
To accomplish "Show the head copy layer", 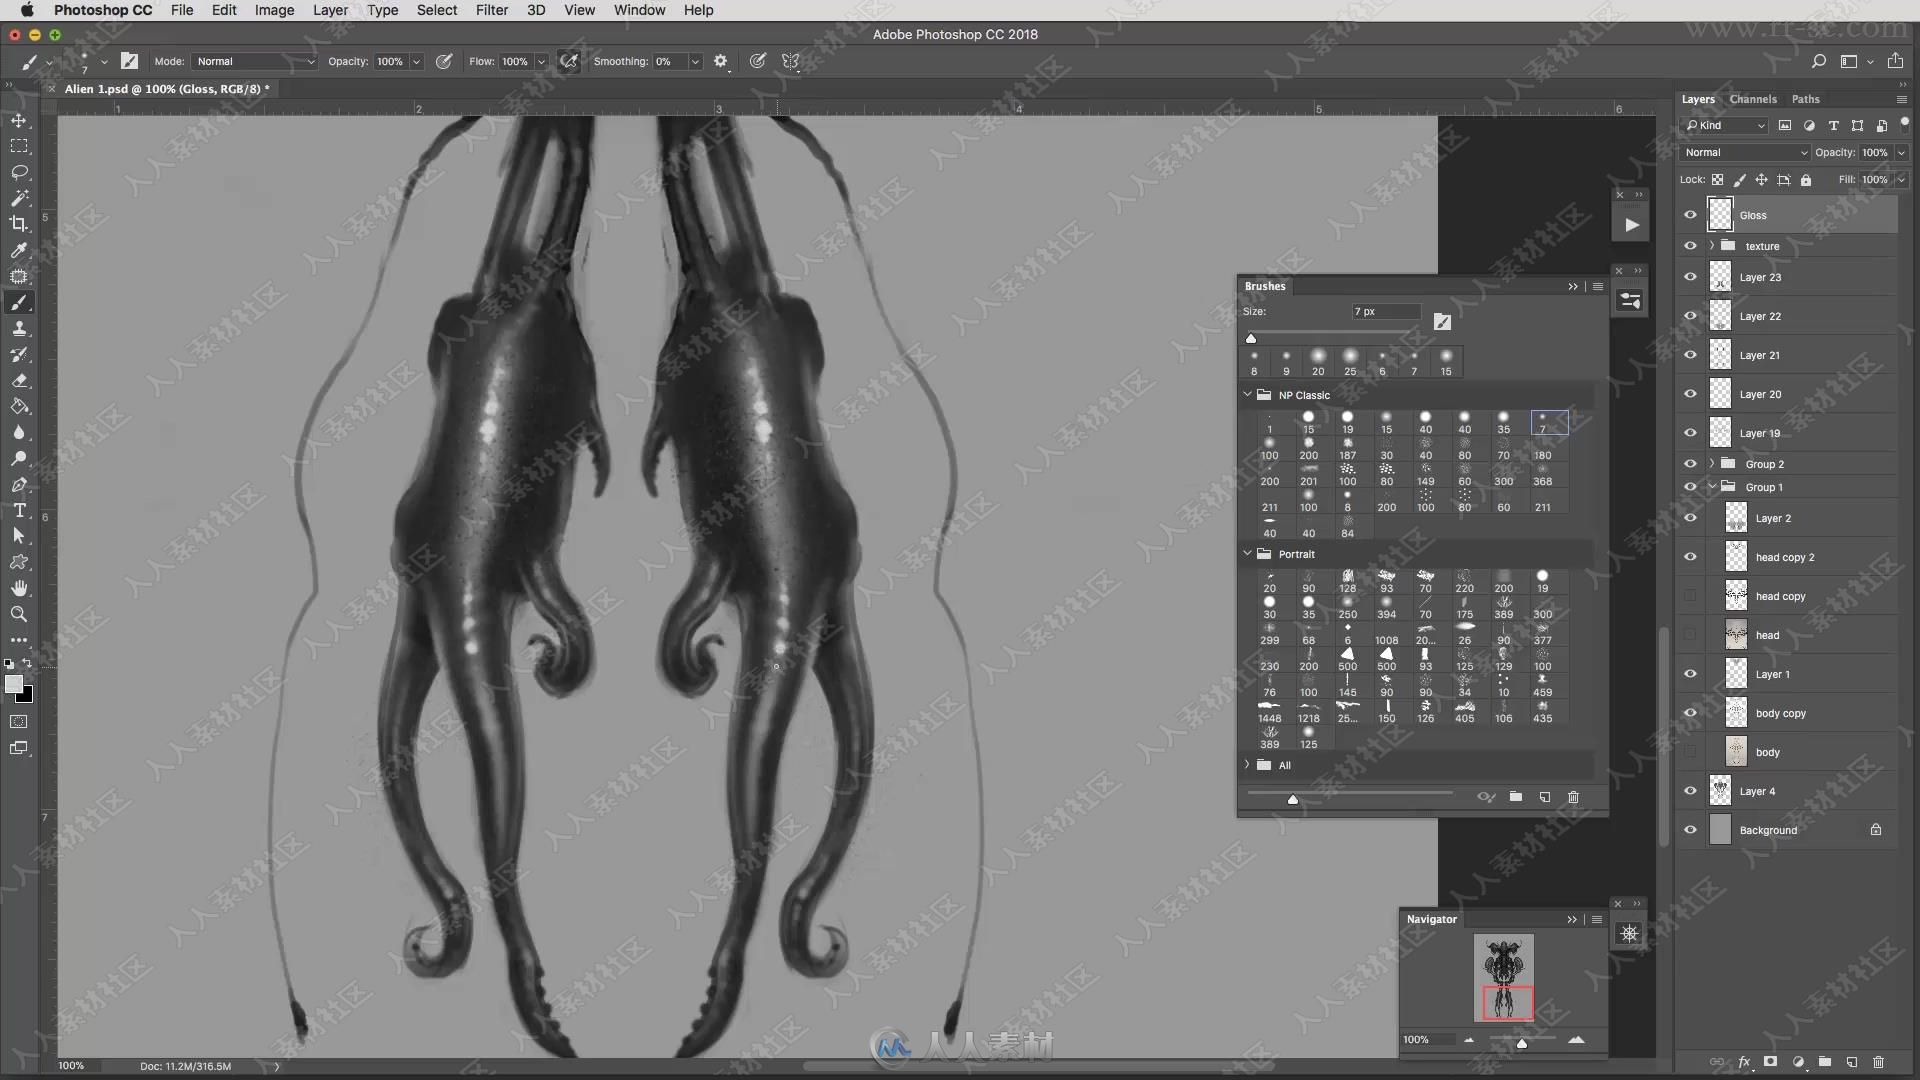I will click(1690, 596).
